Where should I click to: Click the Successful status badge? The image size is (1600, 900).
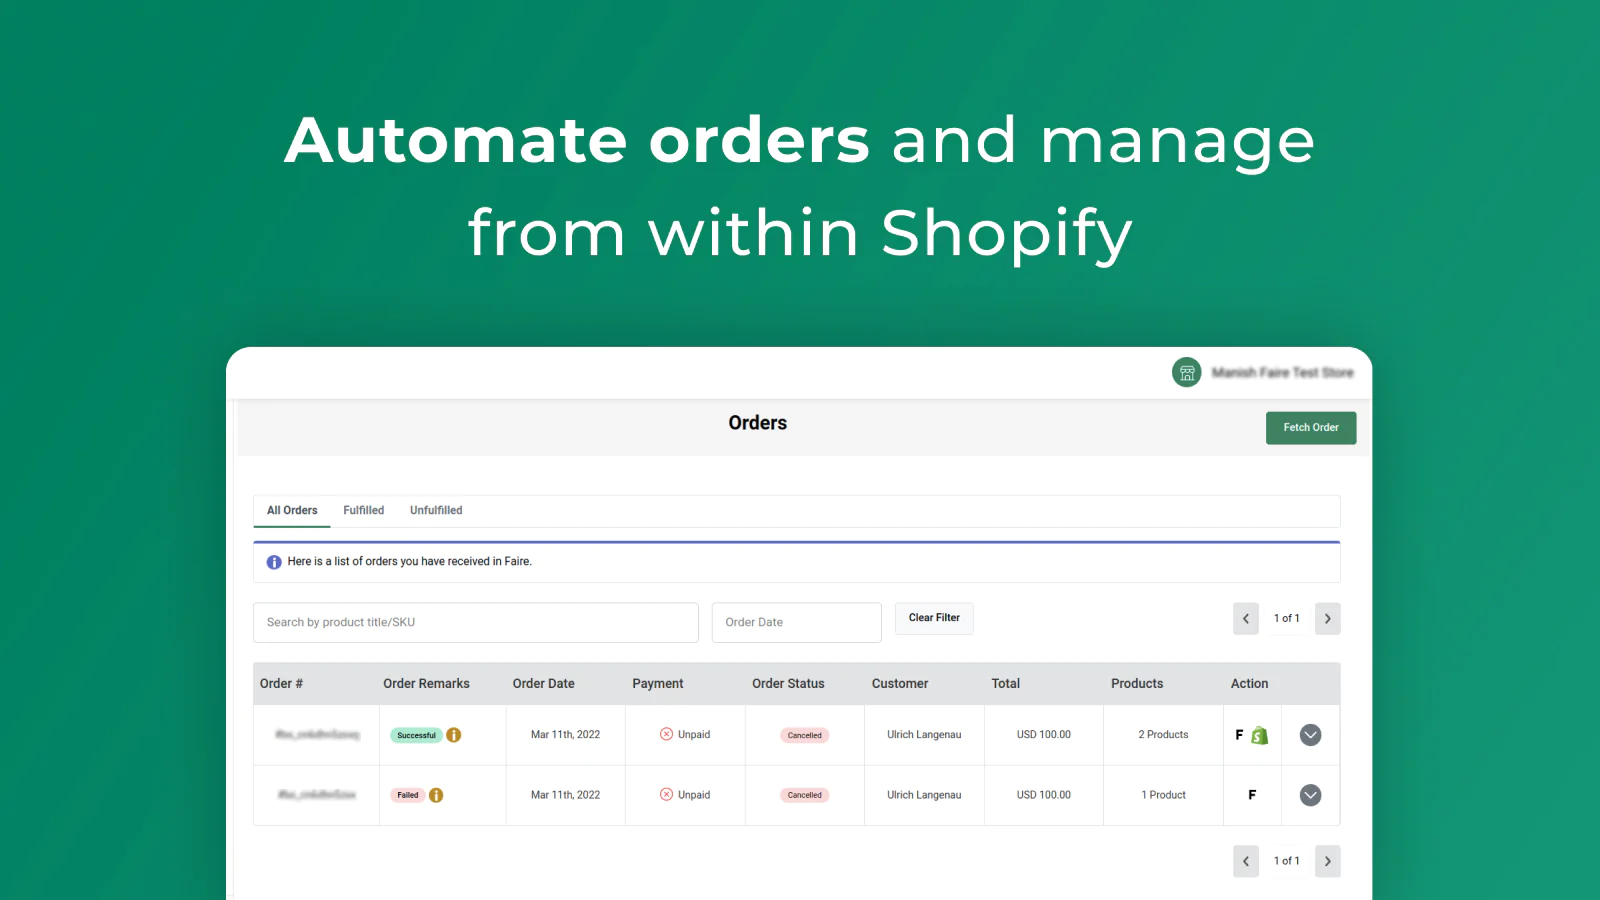(416, 735)
